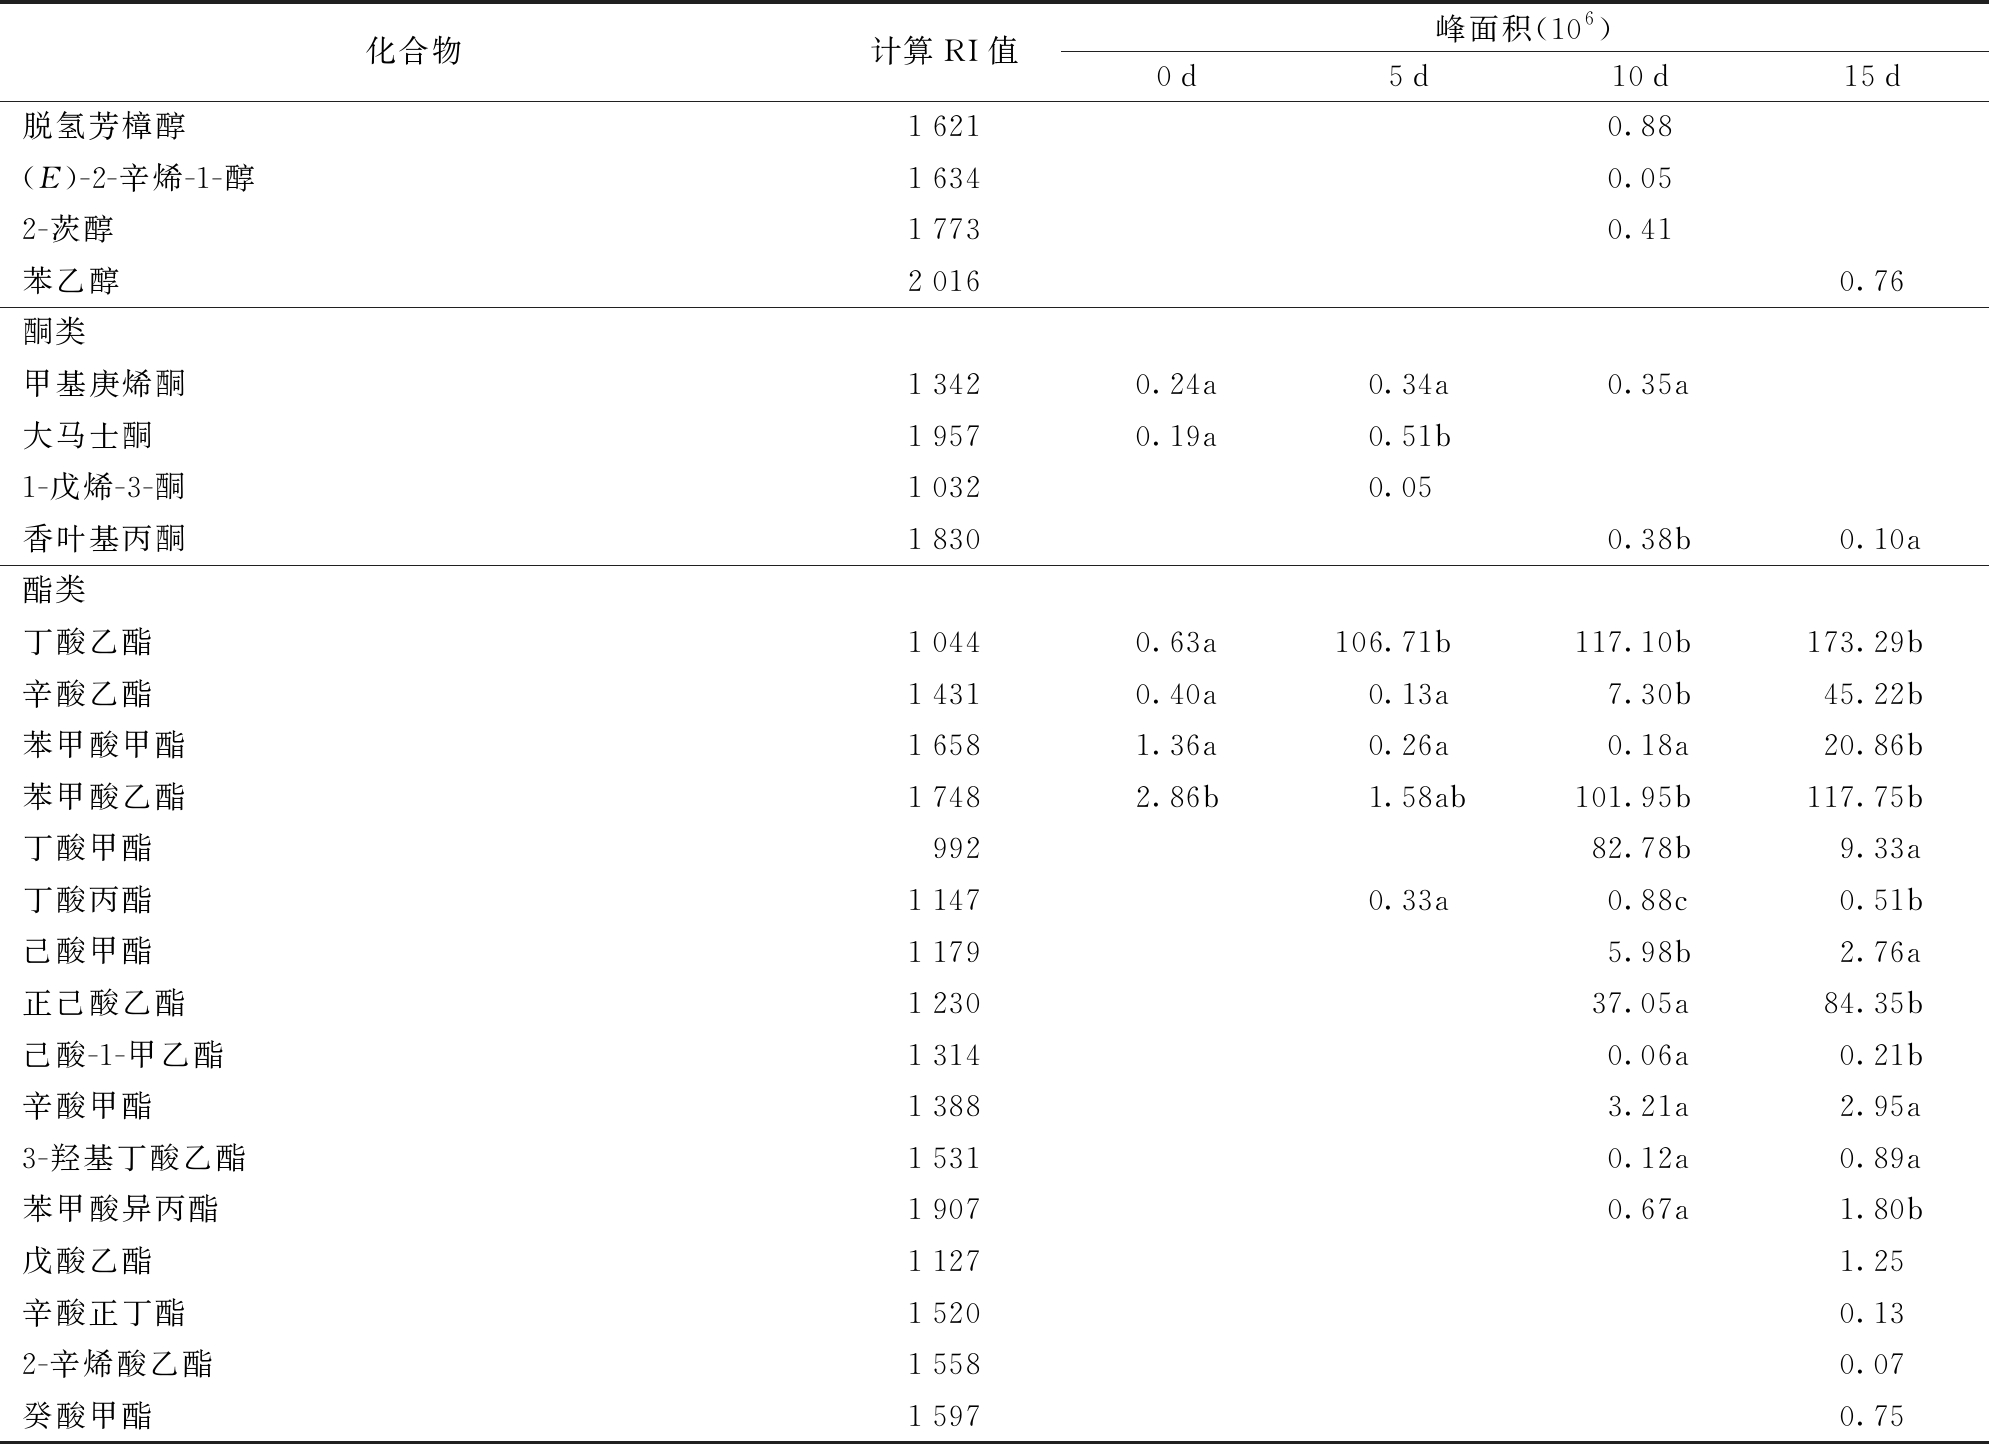1989x1444 pixels.
Task: Select compound name 癸酸甲酯
Action: tap(88, 1416)
